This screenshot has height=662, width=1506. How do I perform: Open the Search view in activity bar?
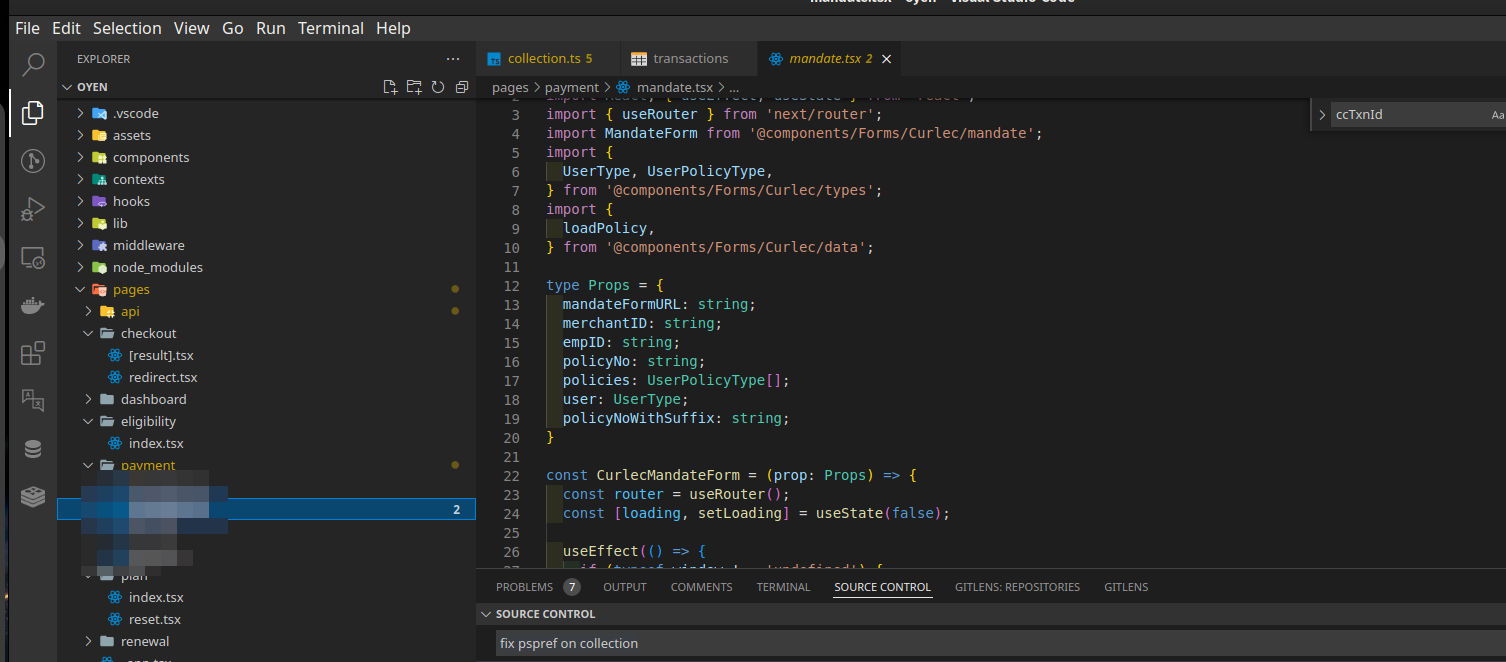(33, 65)
